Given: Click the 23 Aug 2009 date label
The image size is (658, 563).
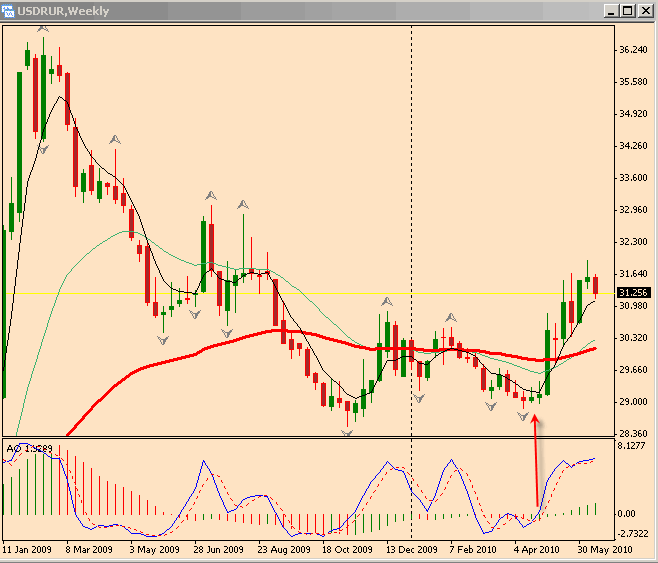Looking at the screenshot, I should tap(284, 549).
